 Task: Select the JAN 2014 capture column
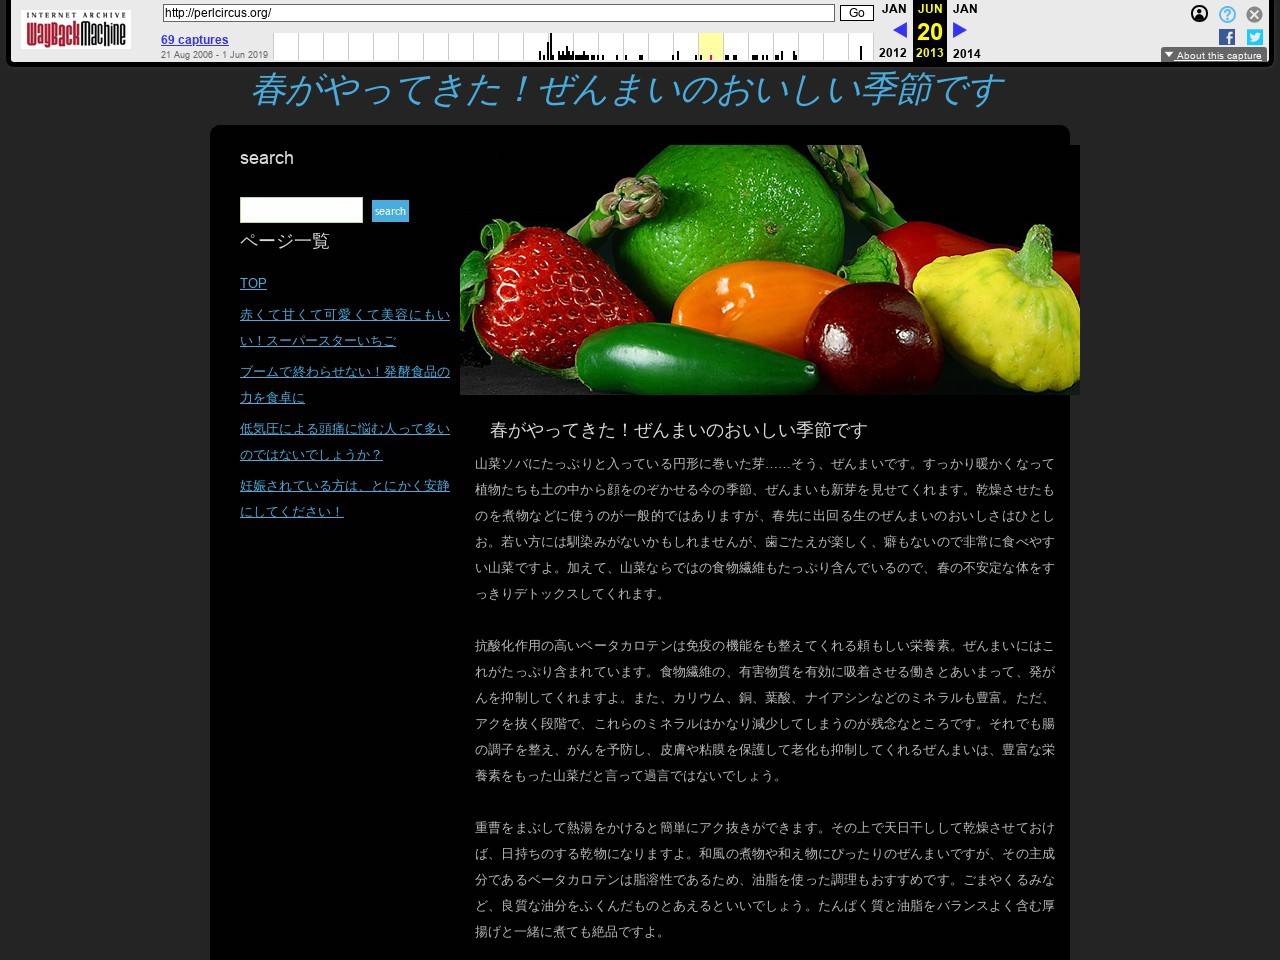click(964, 30)
